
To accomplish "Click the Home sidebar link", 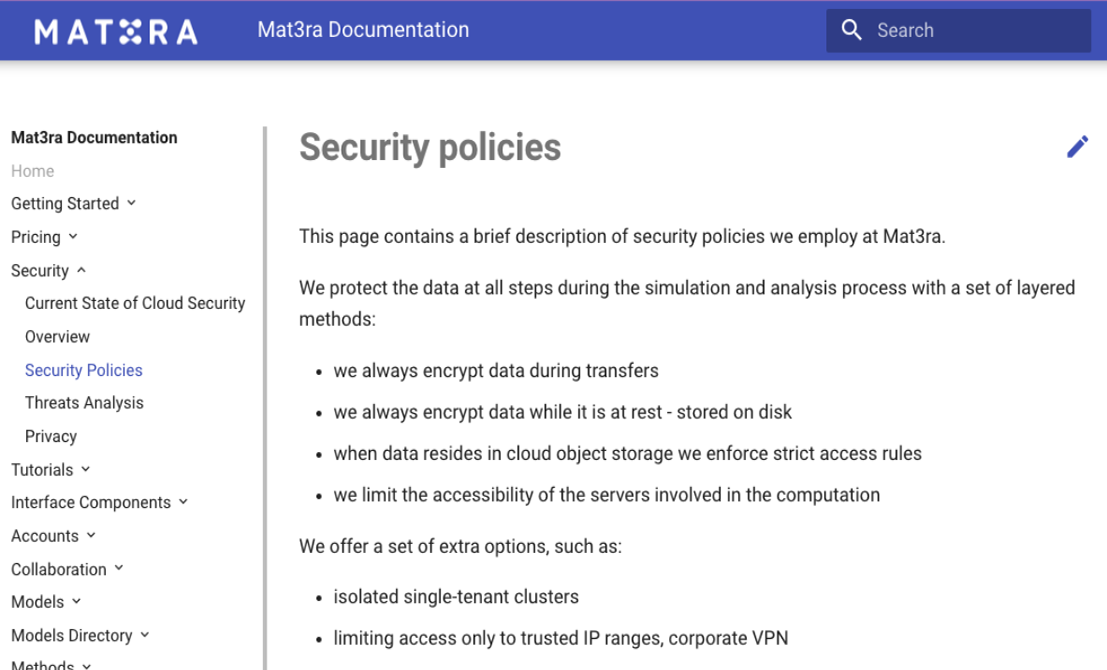I will tap(32, 171).
